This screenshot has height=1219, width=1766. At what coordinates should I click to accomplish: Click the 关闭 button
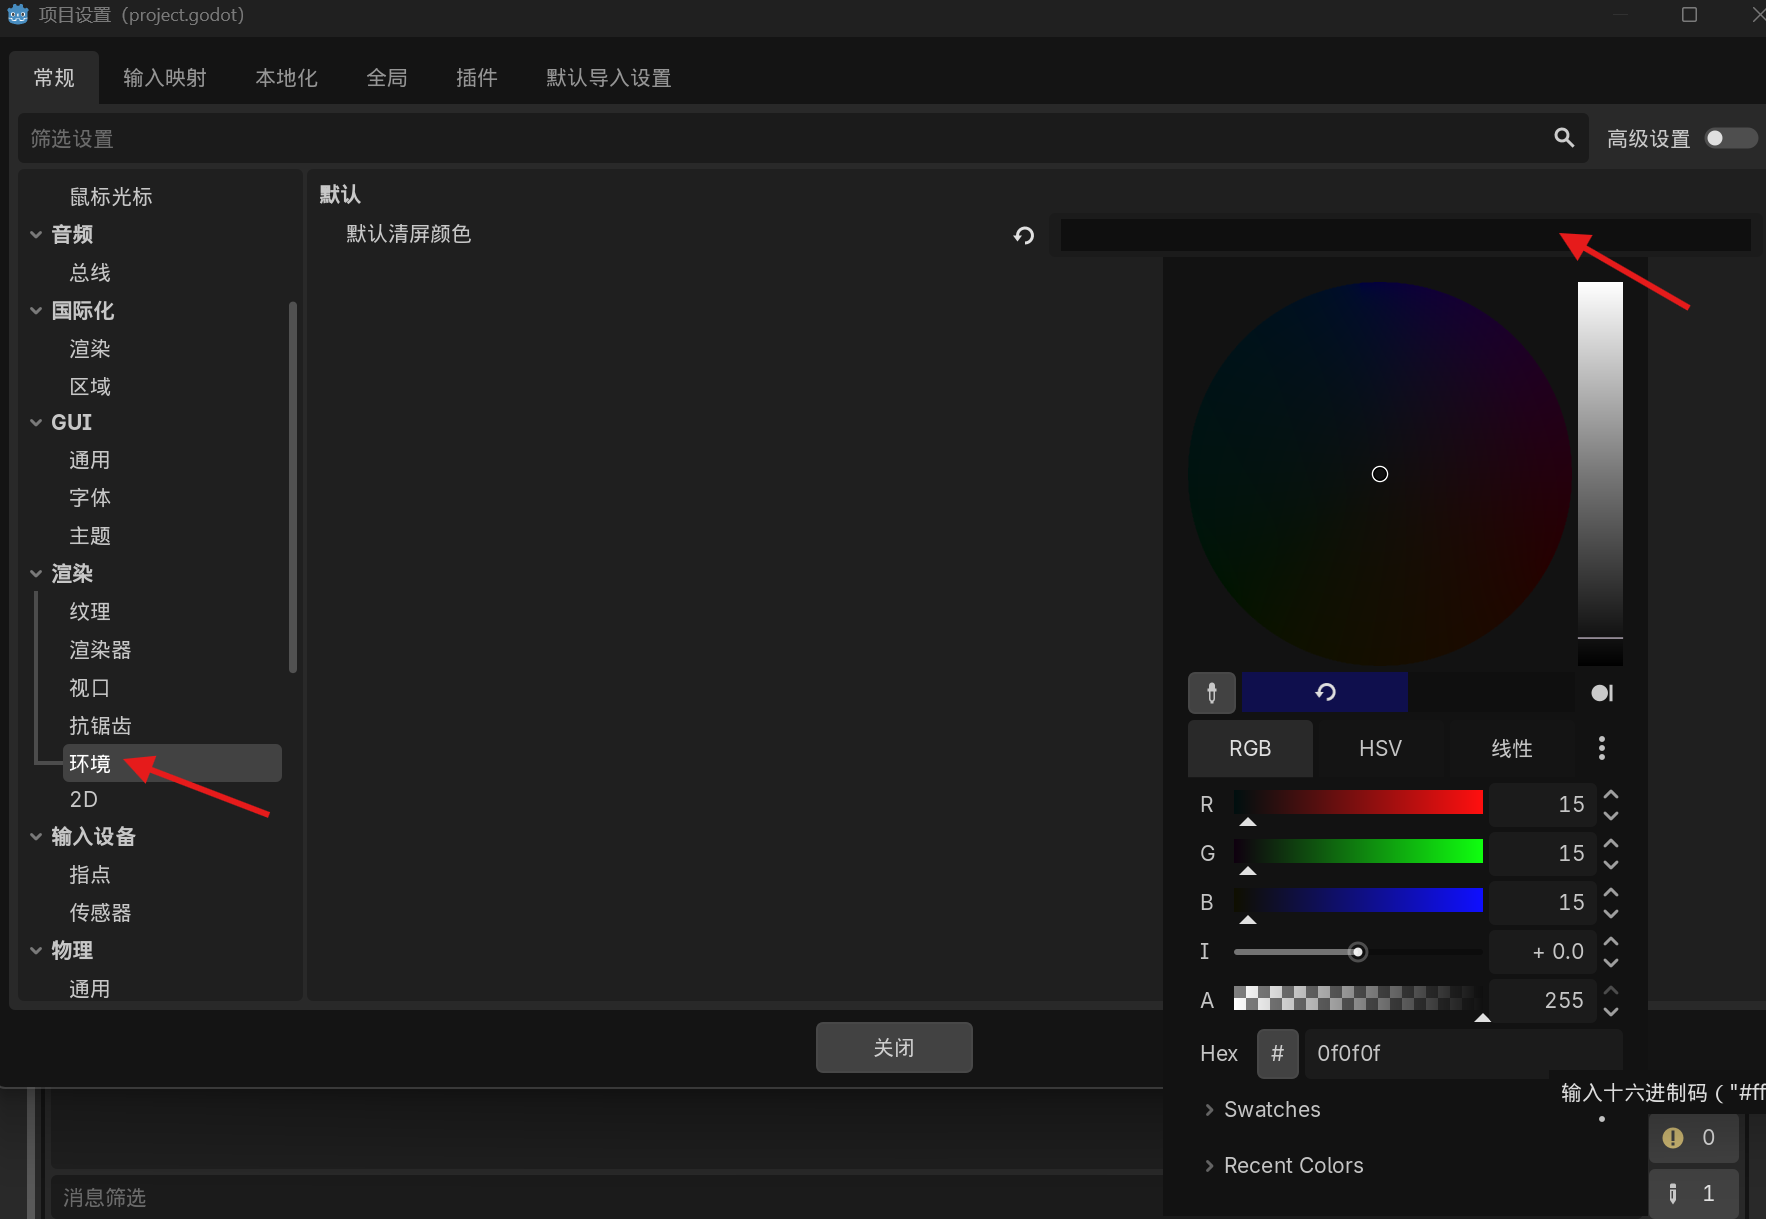[x=894, y=1047]
